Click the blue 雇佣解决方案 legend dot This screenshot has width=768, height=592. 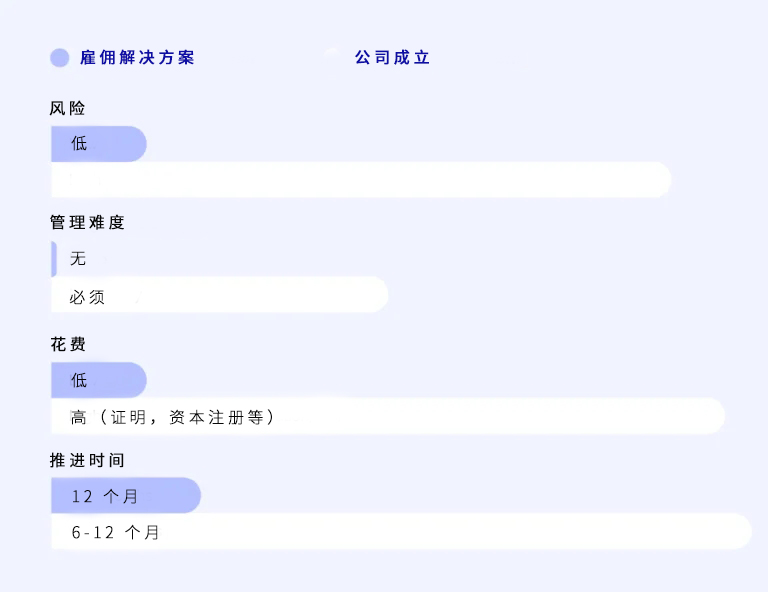click(x=60, y=58)
